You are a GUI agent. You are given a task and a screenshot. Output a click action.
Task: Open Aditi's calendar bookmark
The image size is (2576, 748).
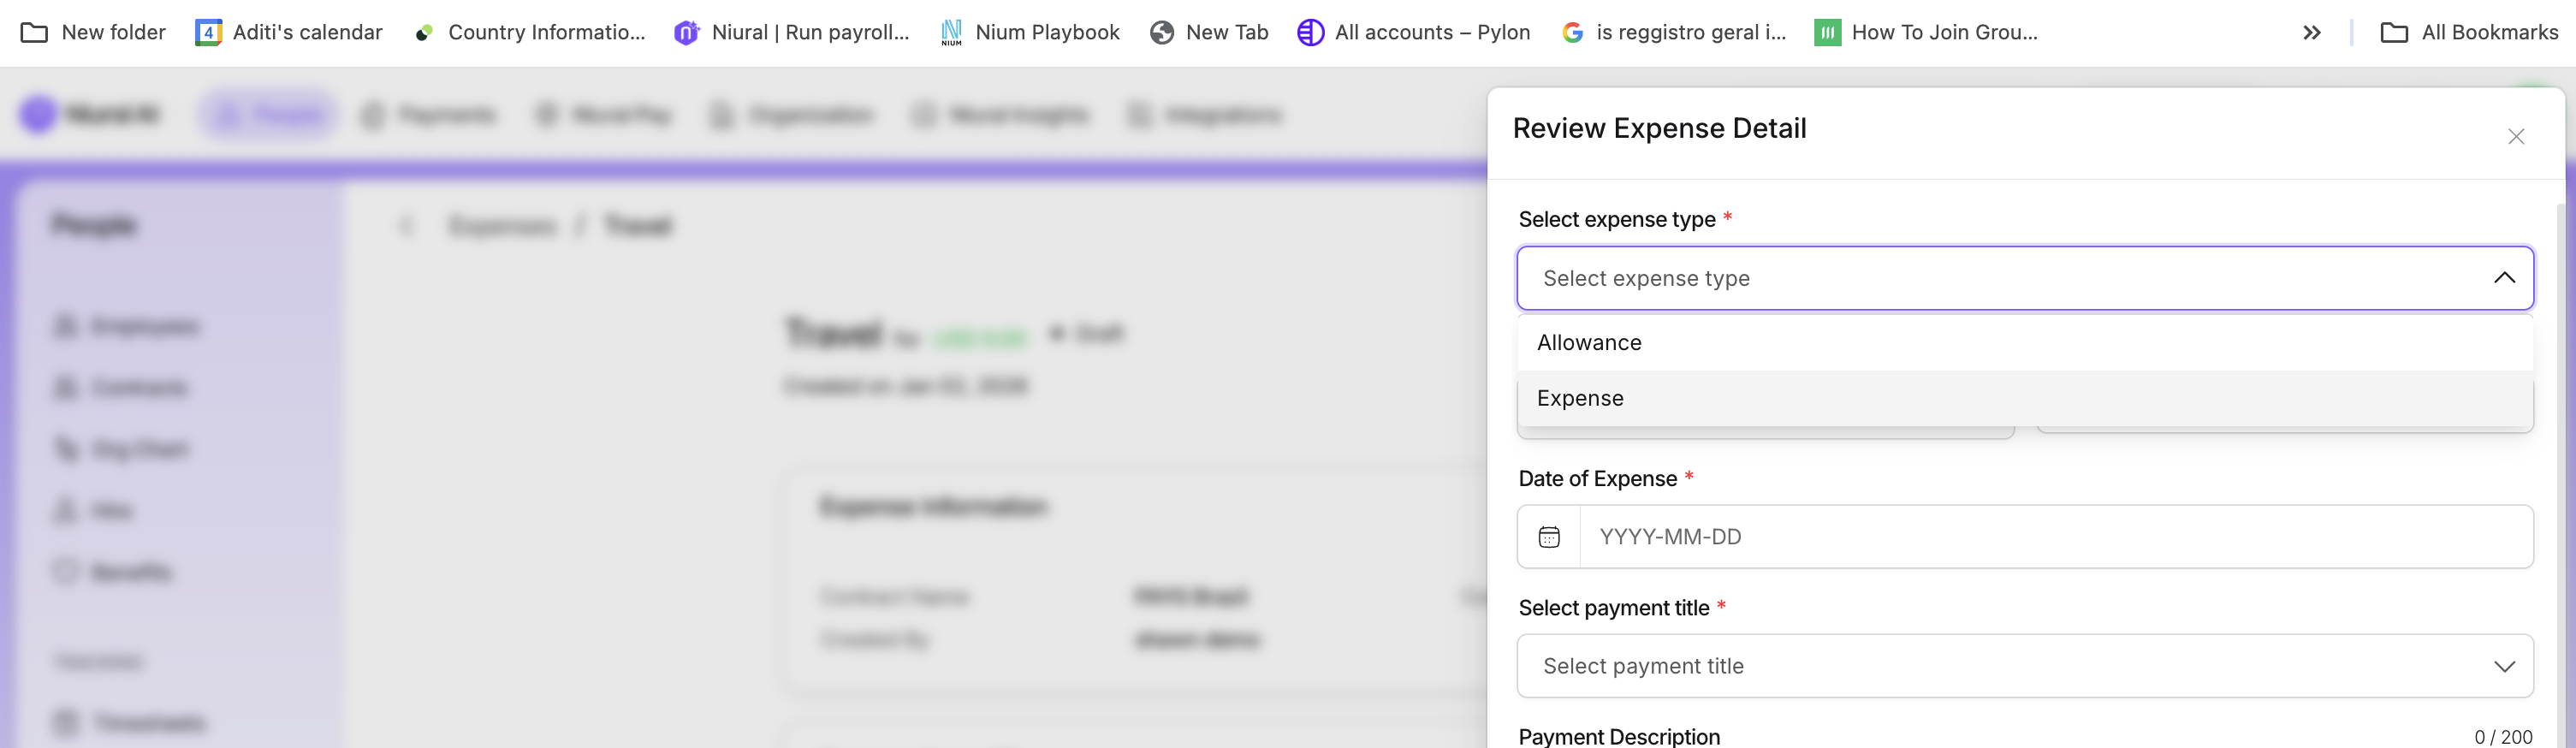pyautogui.click(x=288, y=32)
